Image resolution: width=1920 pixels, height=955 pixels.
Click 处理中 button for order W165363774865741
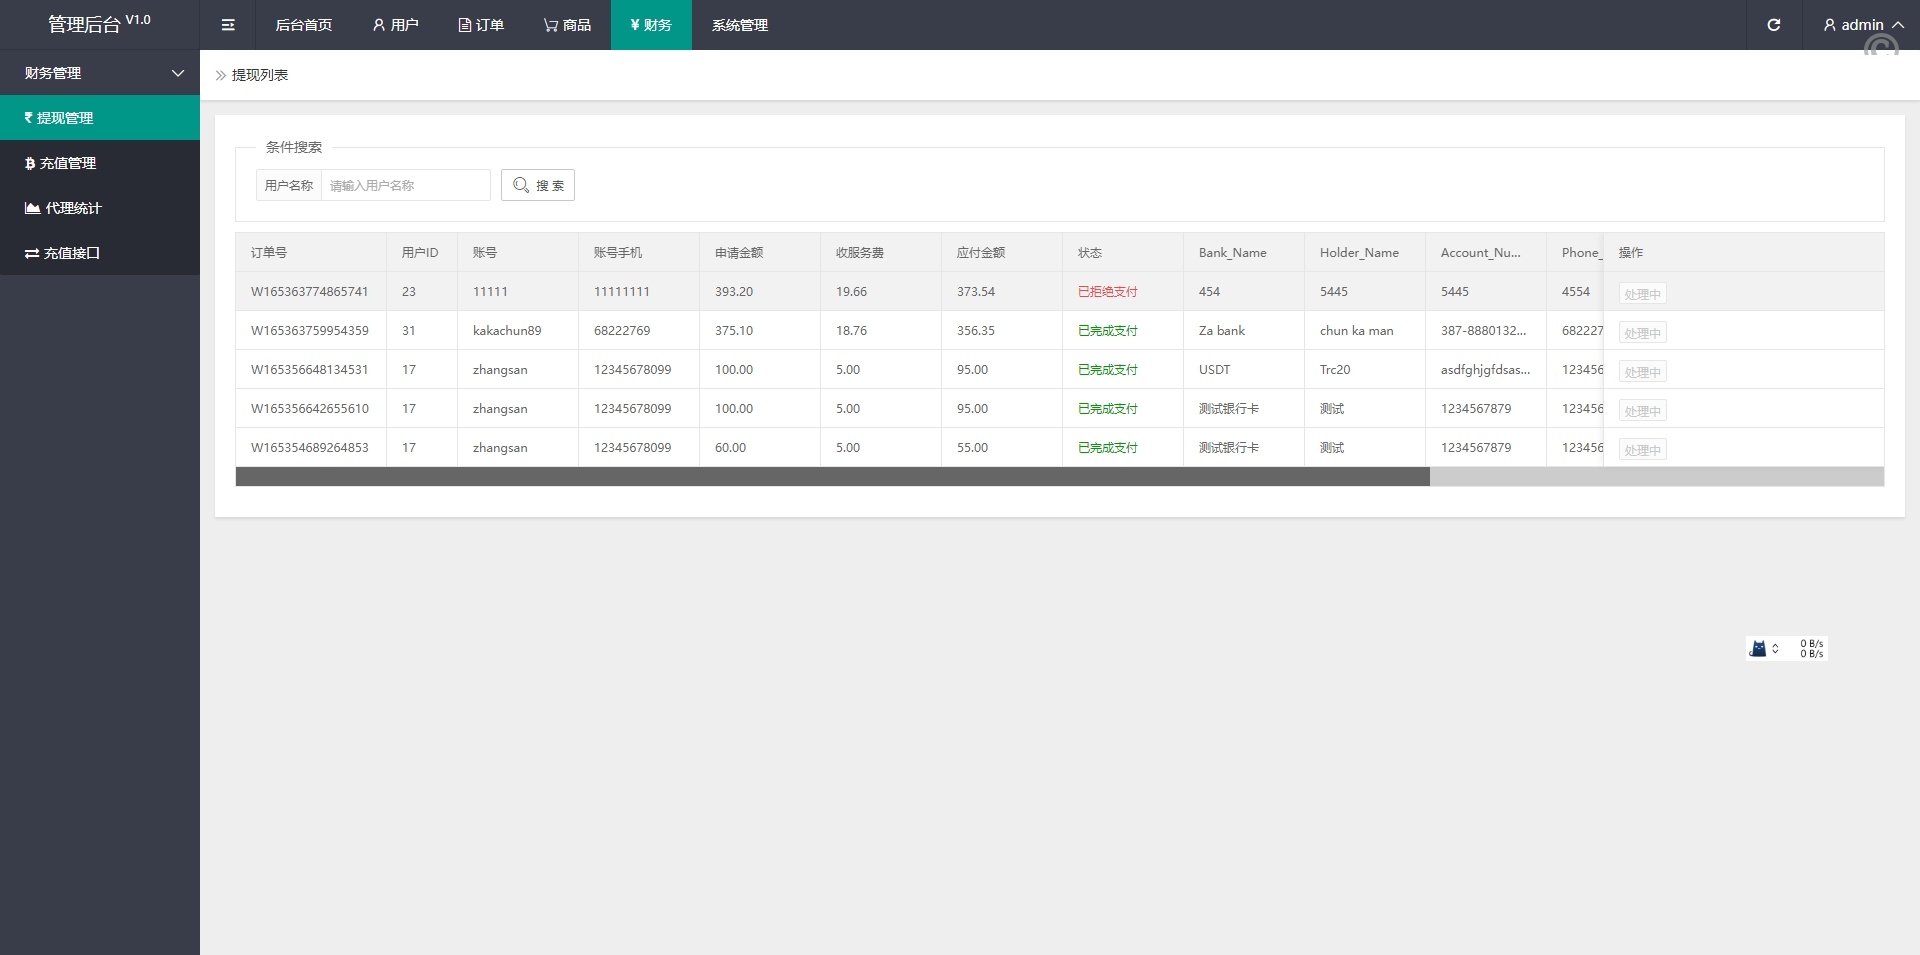(1642, 294)
